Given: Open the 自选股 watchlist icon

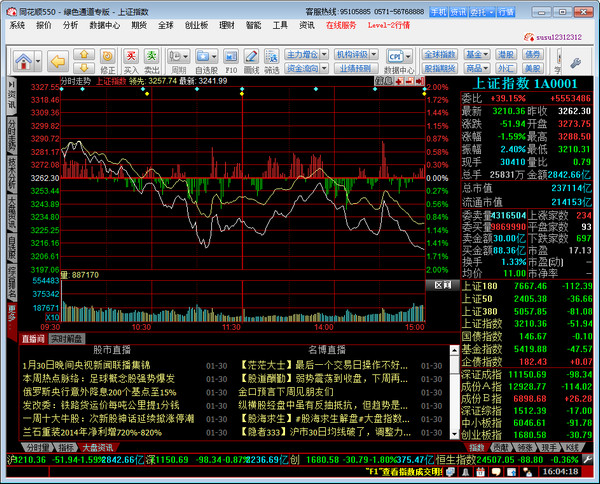Looking at the screenshot, I should tap(209, 55).
